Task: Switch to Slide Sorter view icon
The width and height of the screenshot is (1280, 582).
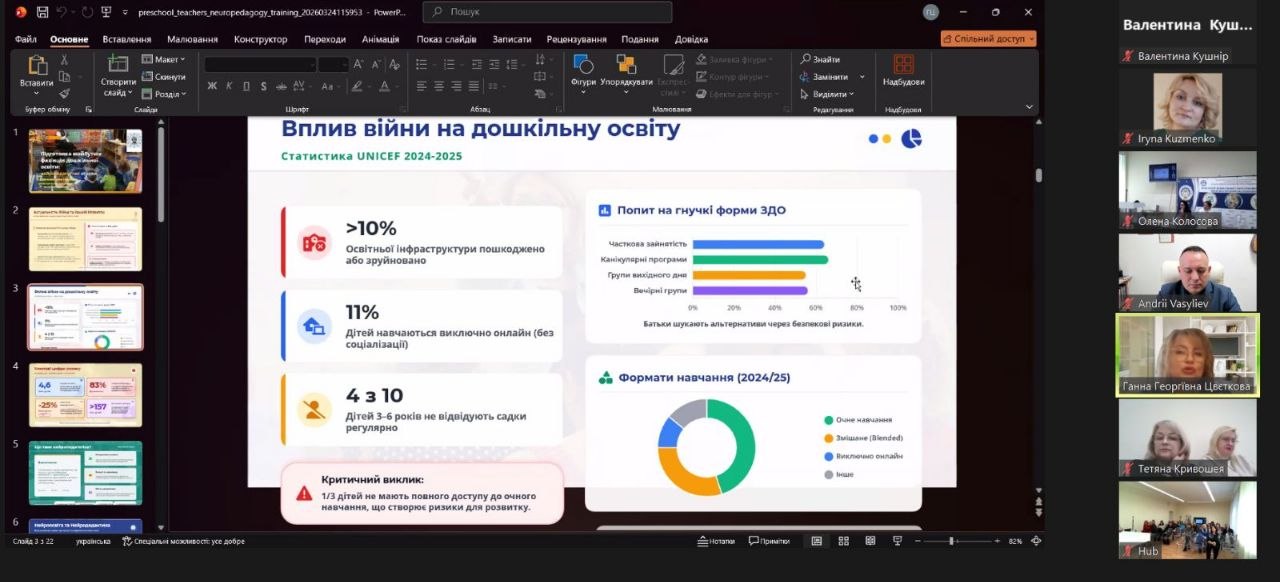Action: [x=844, y=541]
